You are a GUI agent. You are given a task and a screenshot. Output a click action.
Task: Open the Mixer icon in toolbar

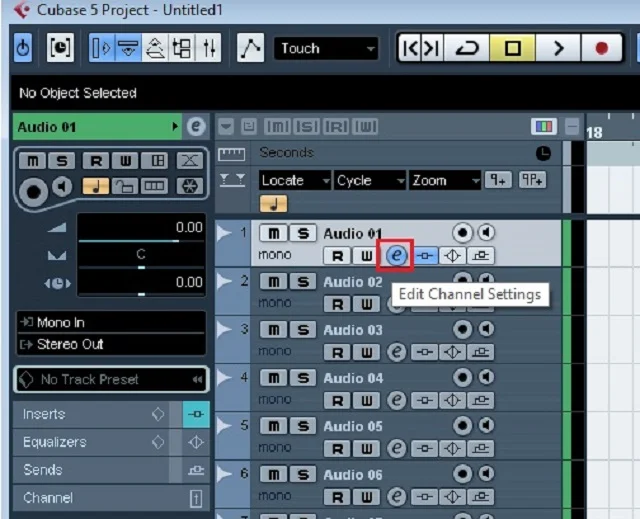(x=209, y=48)
